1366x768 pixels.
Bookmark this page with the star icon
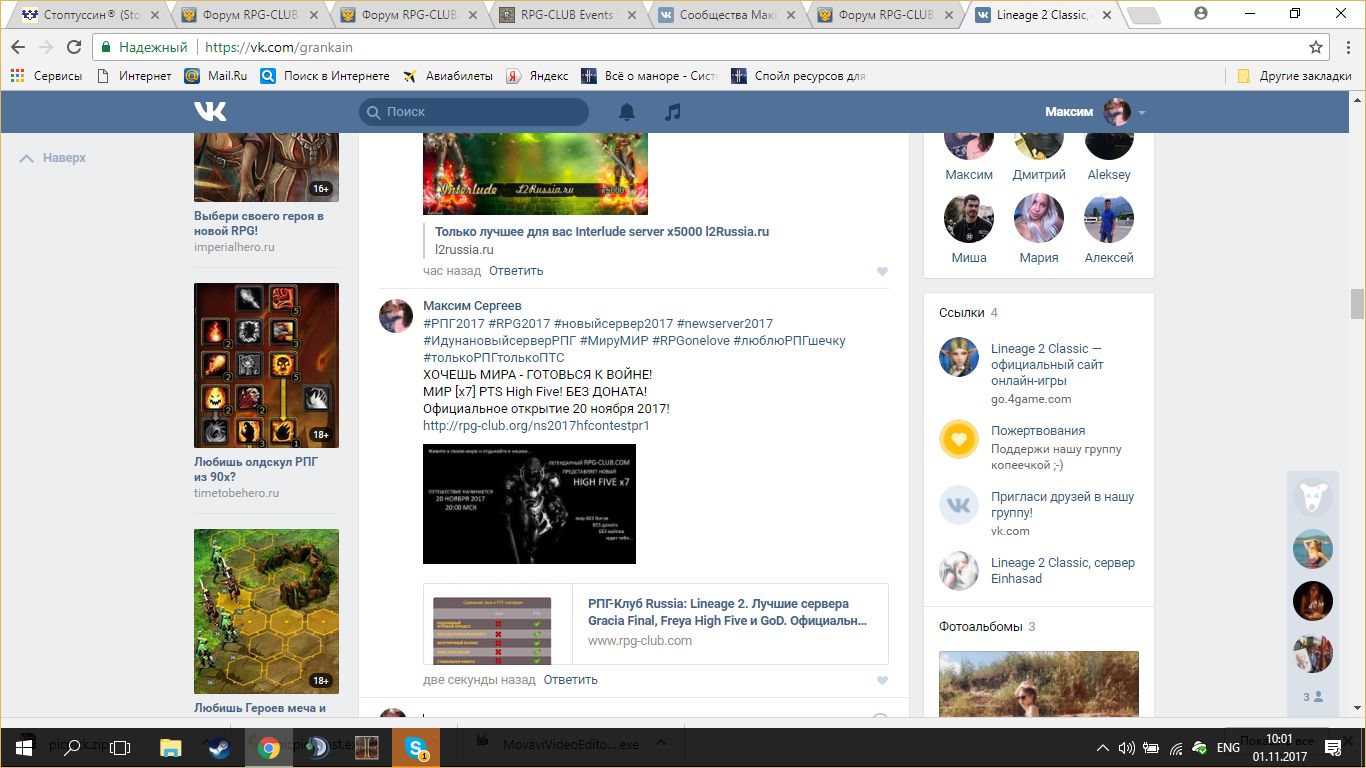[x=1316, y=47]
